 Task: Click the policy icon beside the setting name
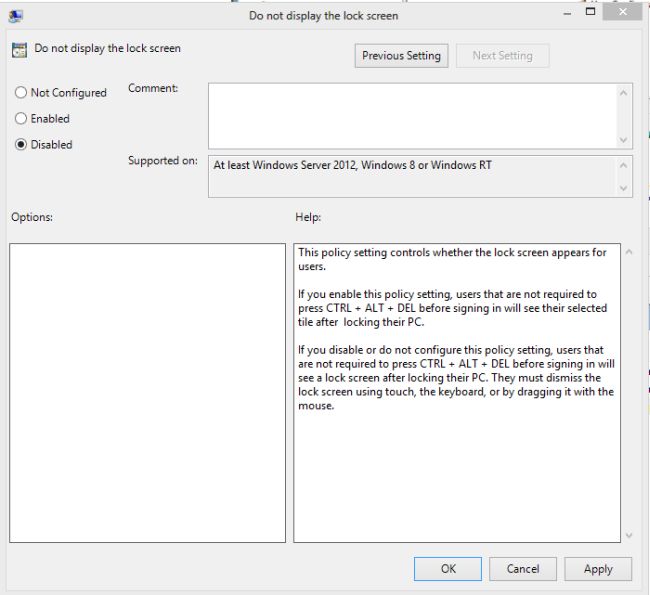point(19,50)
